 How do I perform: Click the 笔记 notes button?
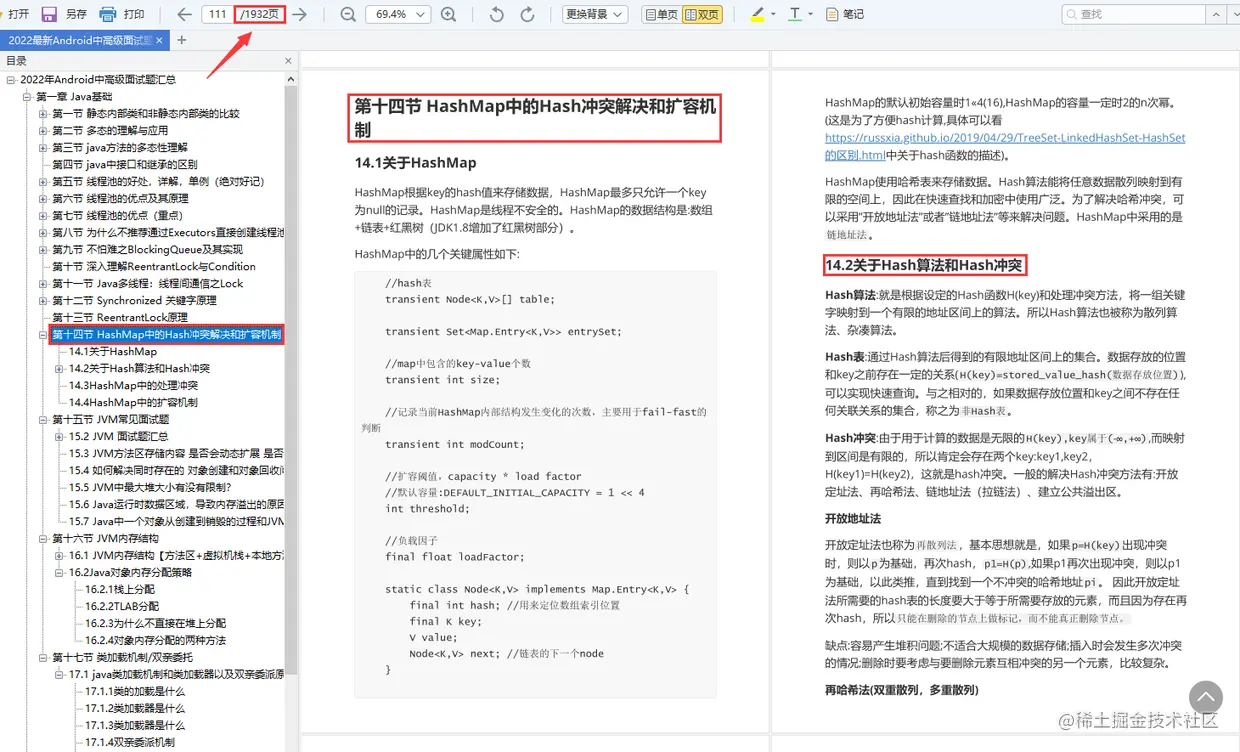click(x=844, y=14)
